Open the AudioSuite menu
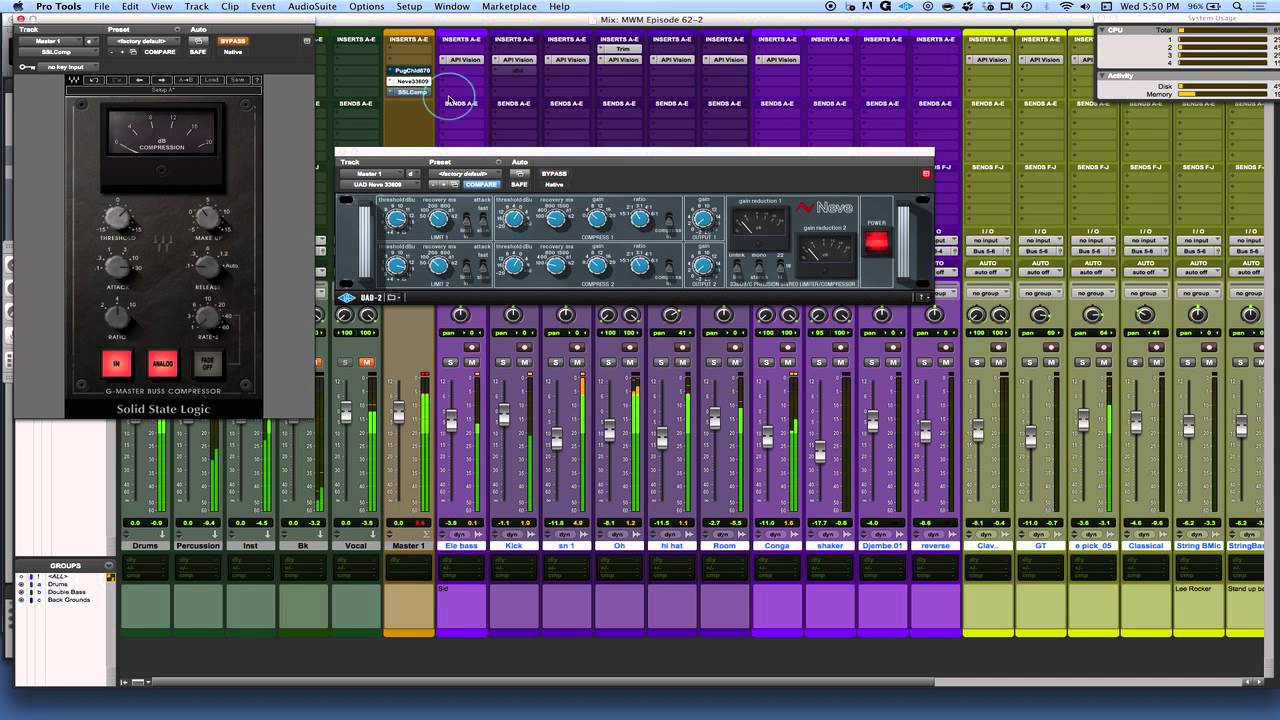 (312, 7)
